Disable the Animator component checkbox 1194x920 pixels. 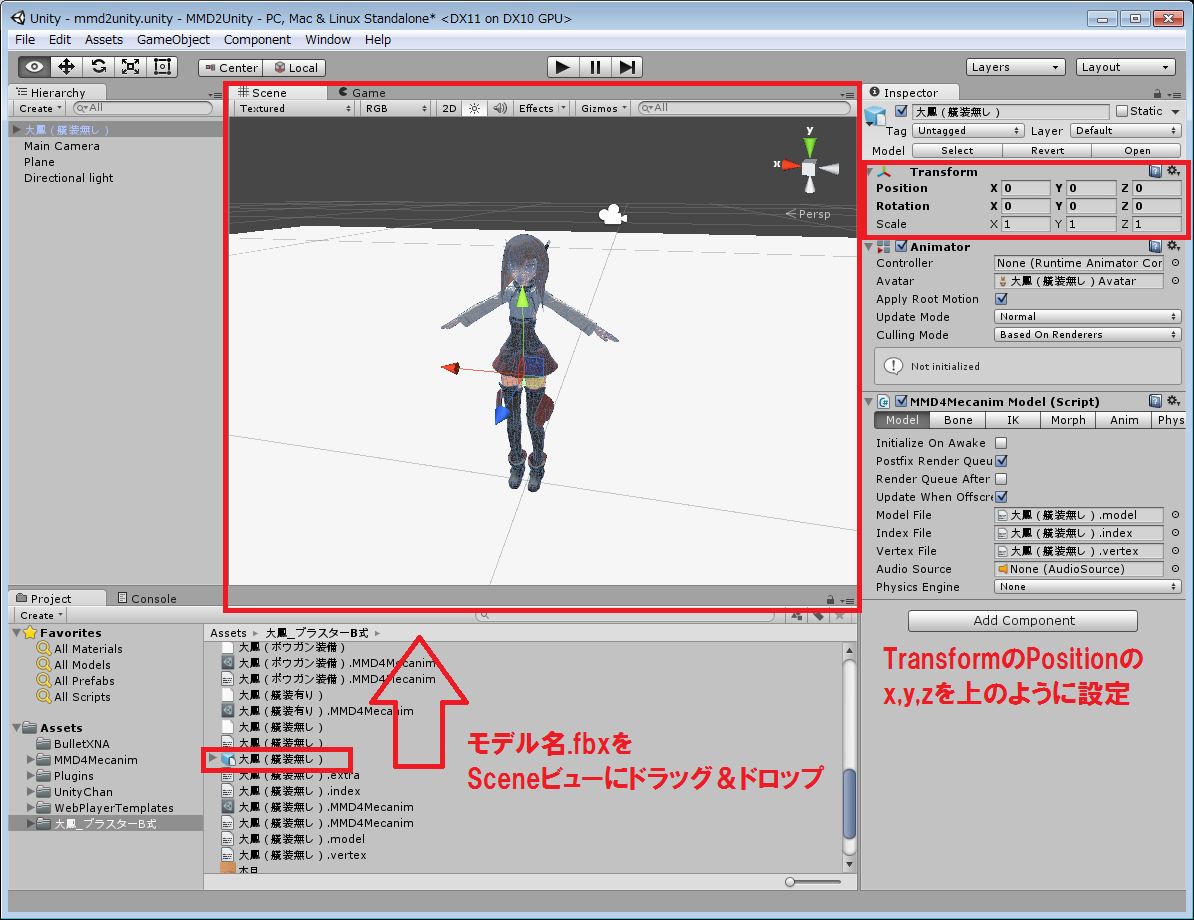pyautogui.click(x=902, y=246)
